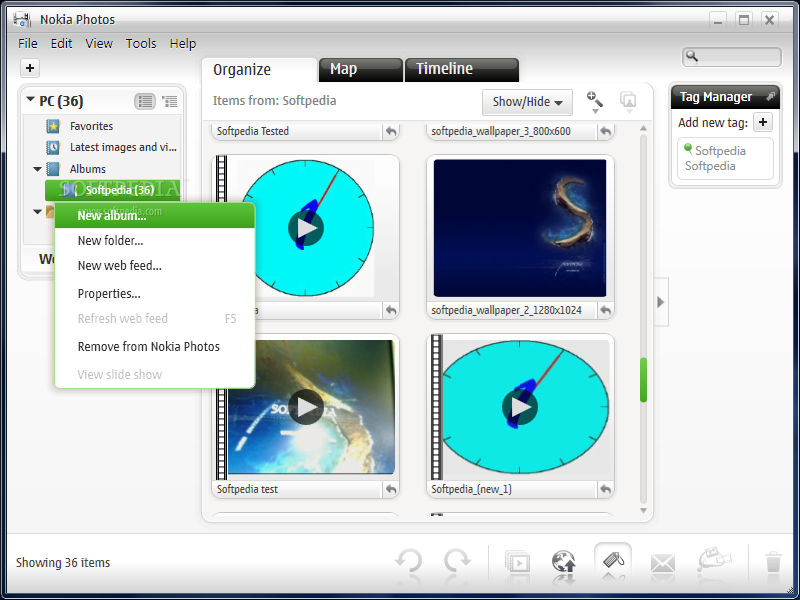Viewport: 800px width, 600px height.
Task: Click the Nokia Photos app icon
Action: 22,20
